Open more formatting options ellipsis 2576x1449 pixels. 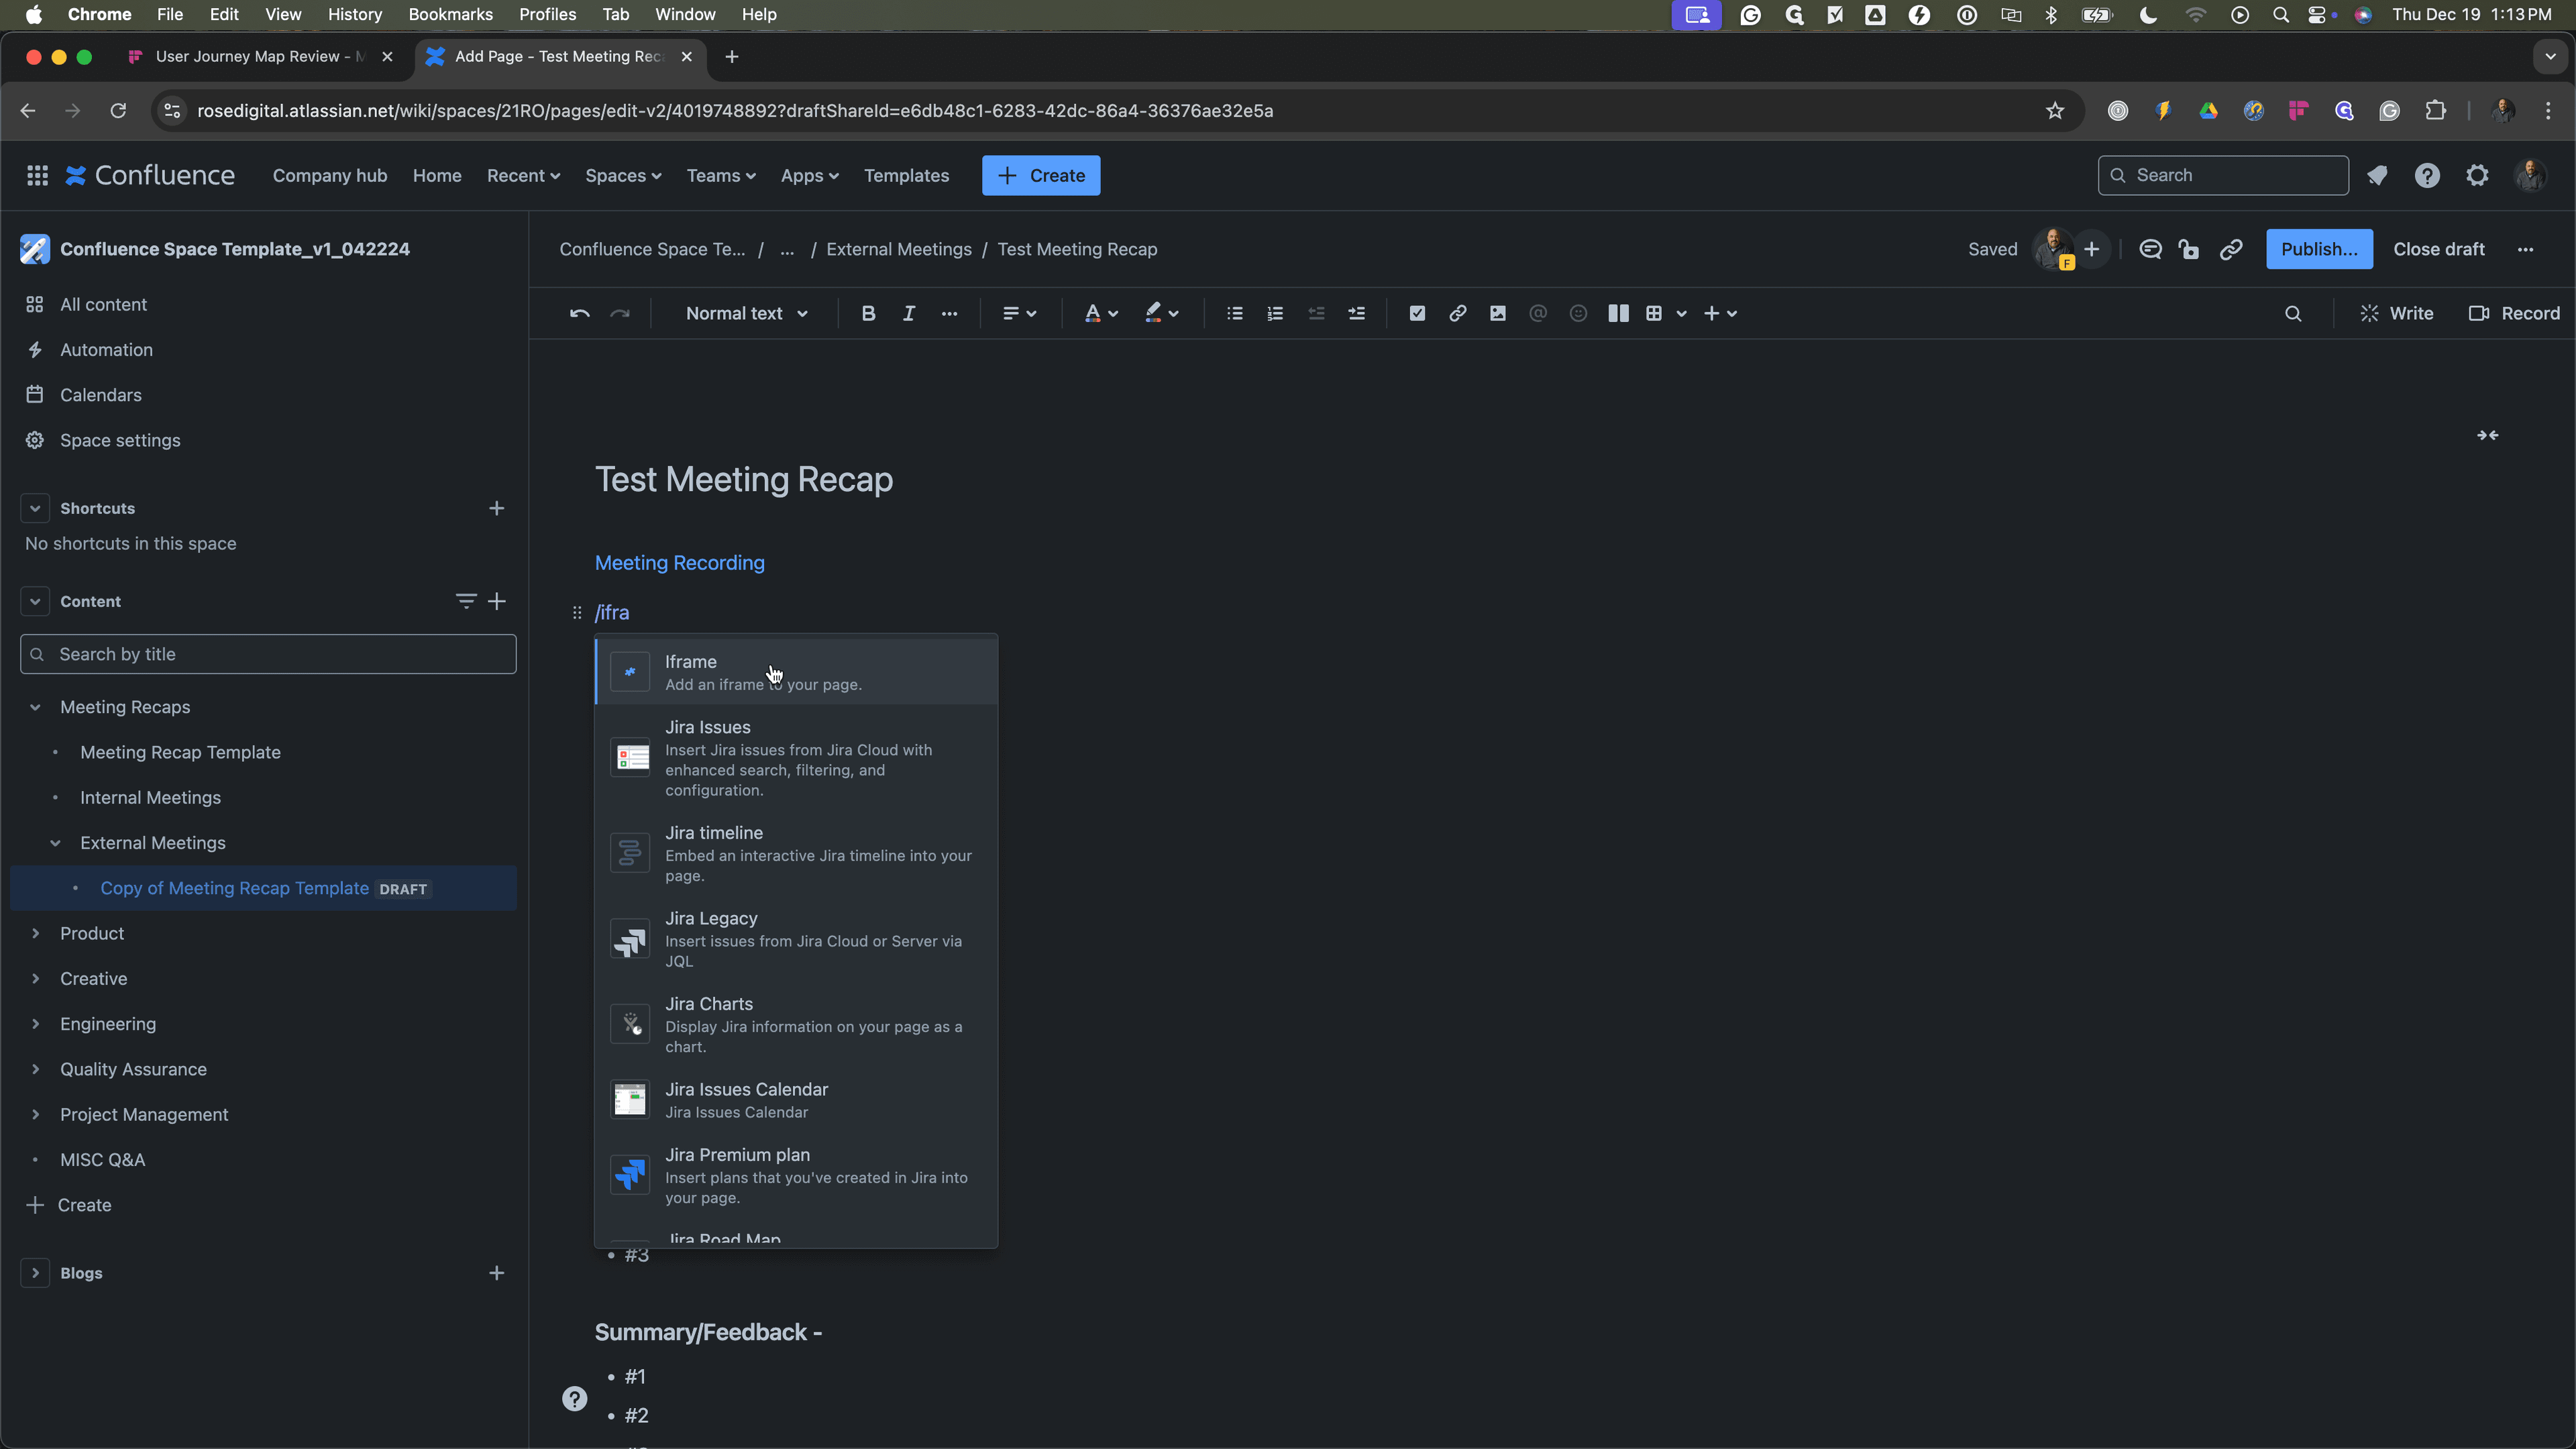click(x=949, y=313)
